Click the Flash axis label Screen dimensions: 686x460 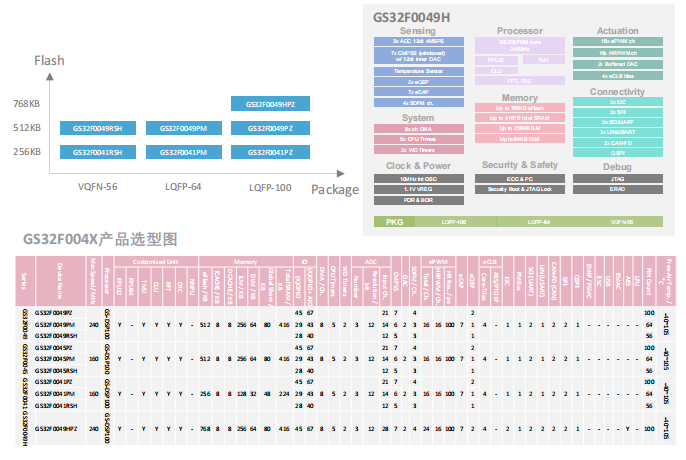point(49,60)
